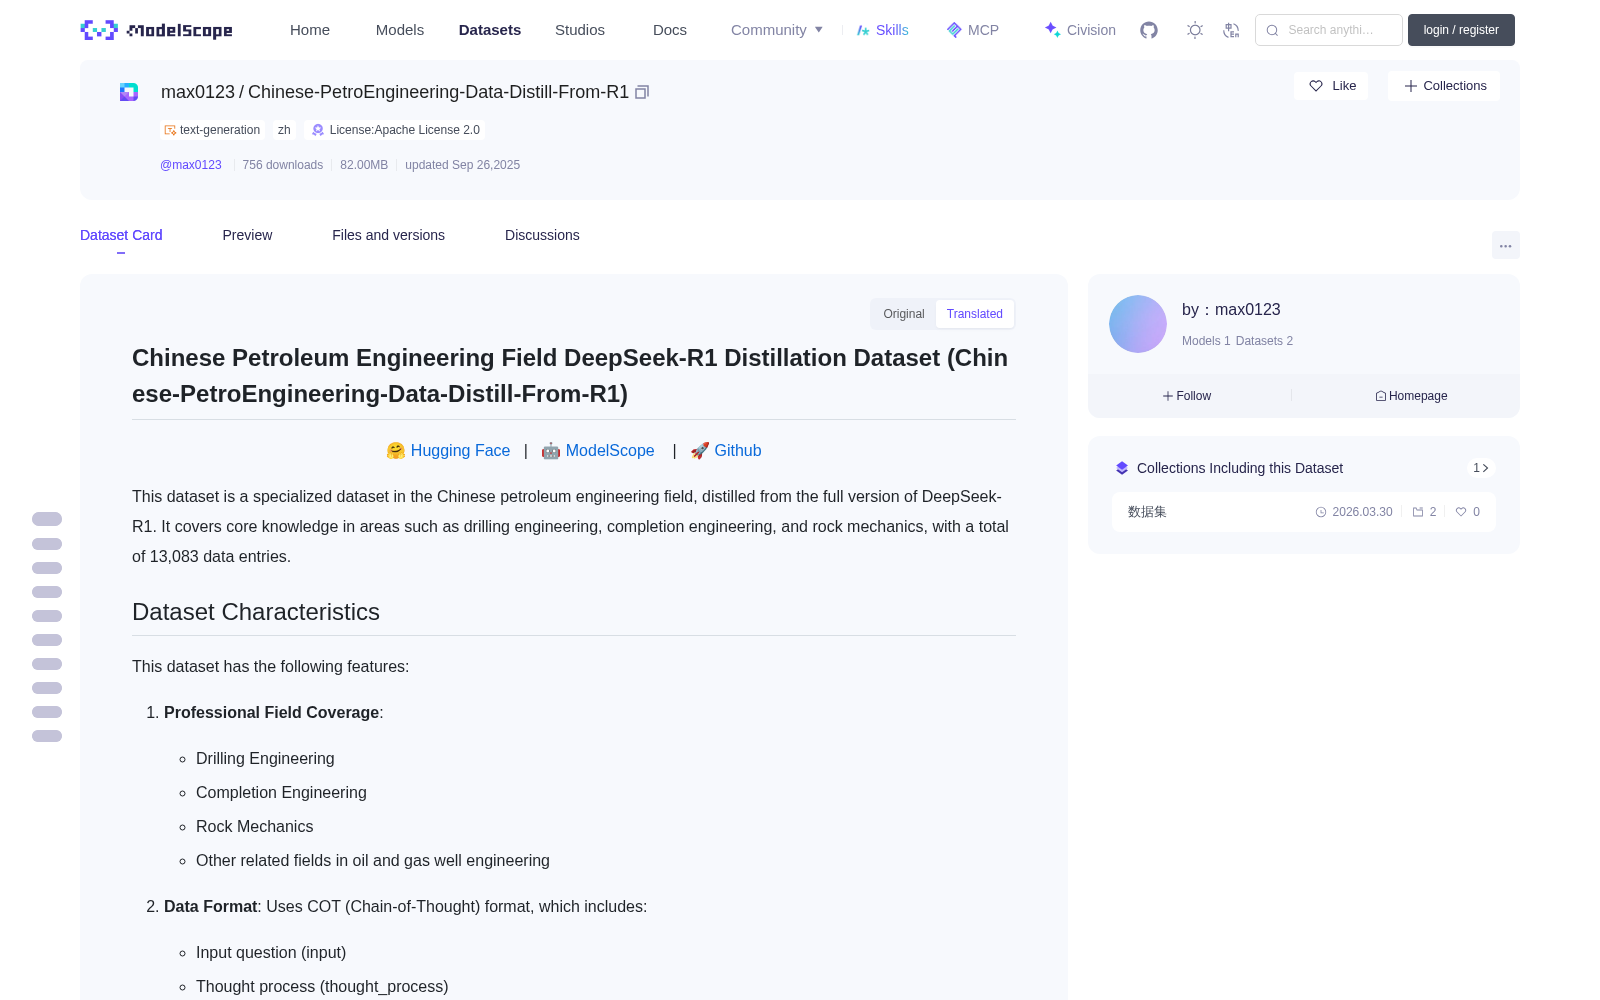Click max0123's gradient avatar
1600x1000 pixels.
tap(1138, 324)
